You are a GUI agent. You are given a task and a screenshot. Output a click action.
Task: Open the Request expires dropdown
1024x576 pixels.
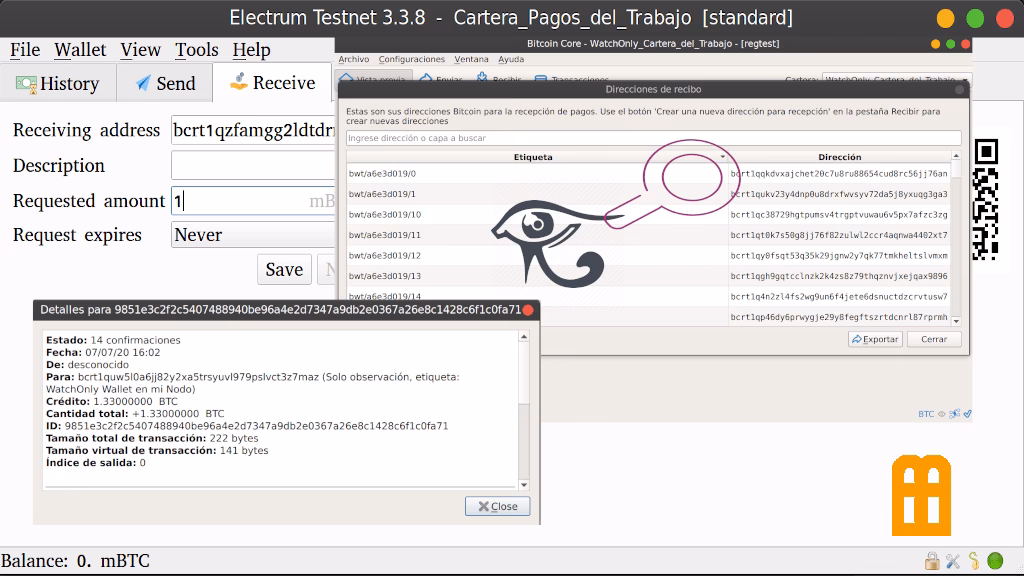(x=252, y=235)
